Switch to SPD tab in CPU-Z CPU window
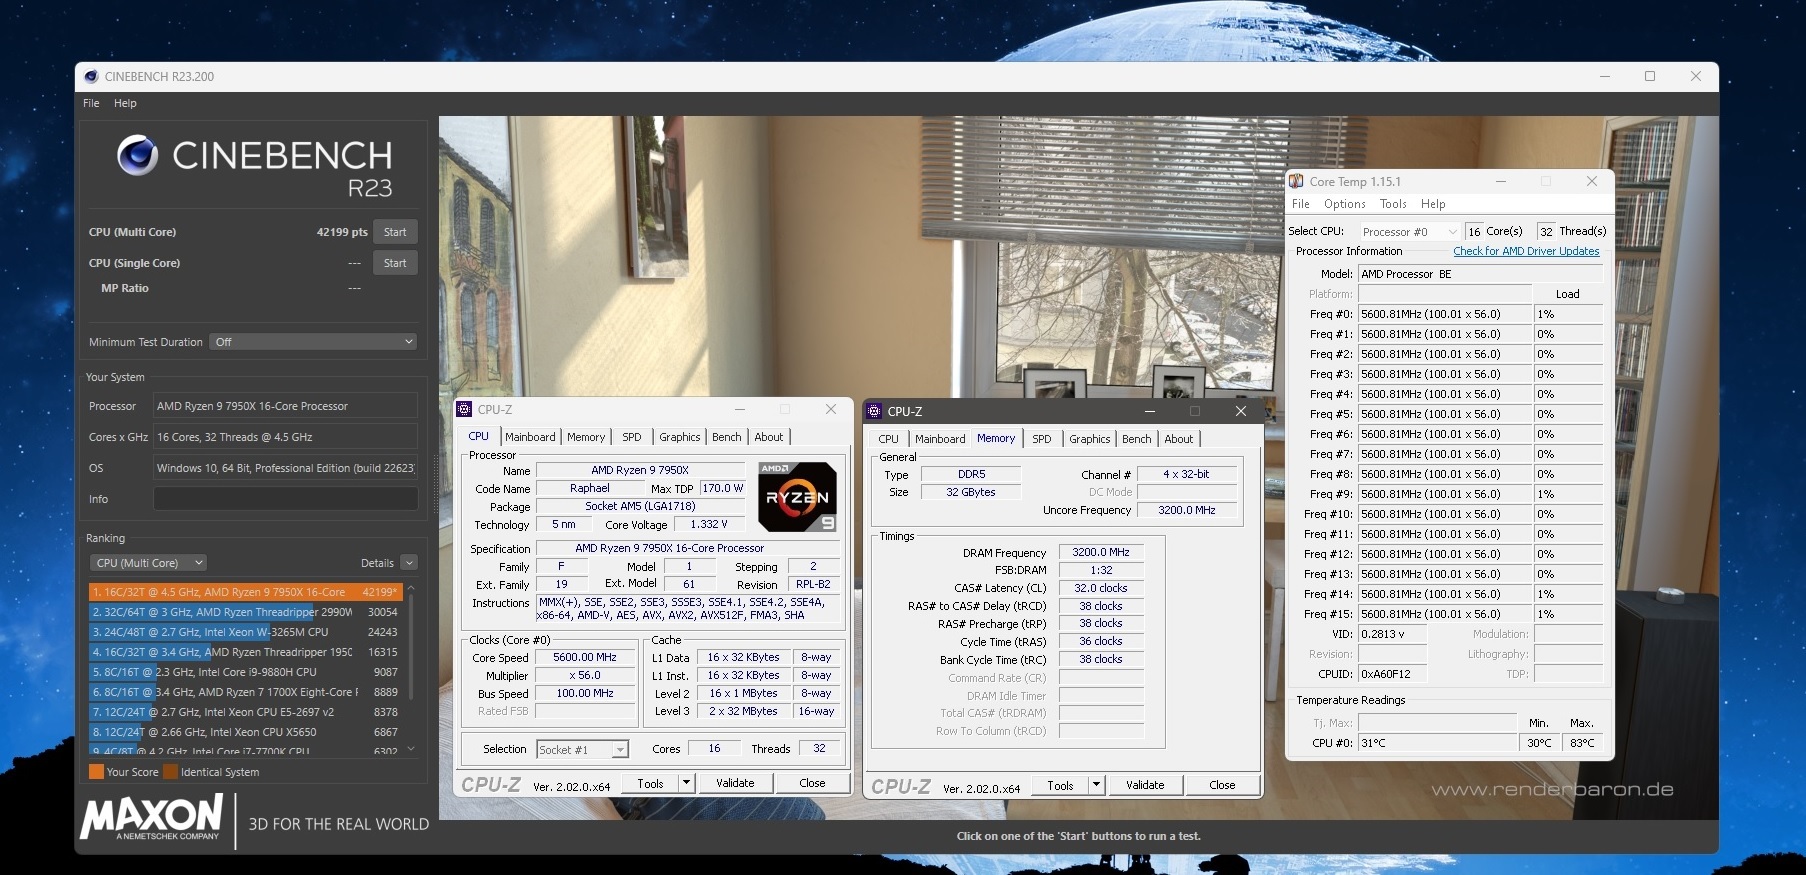Viewport: 1806px width, 875px height. (x=632, y=437)
